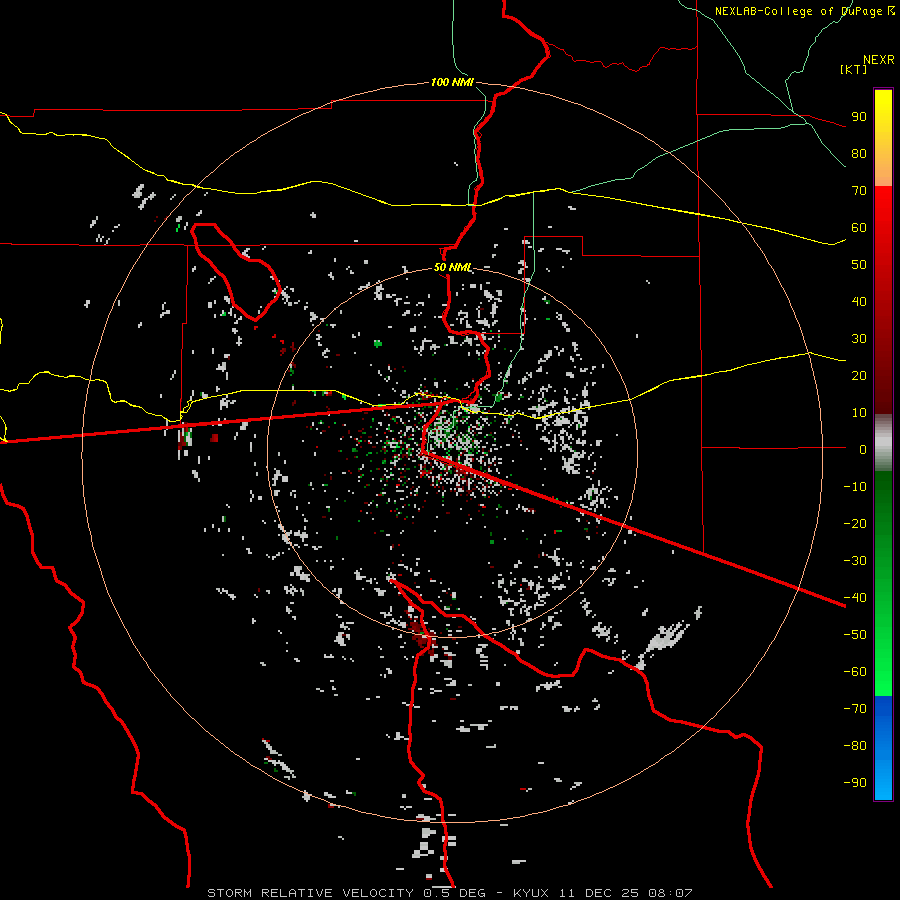Click the NEXR label at top right

point(879,60)
